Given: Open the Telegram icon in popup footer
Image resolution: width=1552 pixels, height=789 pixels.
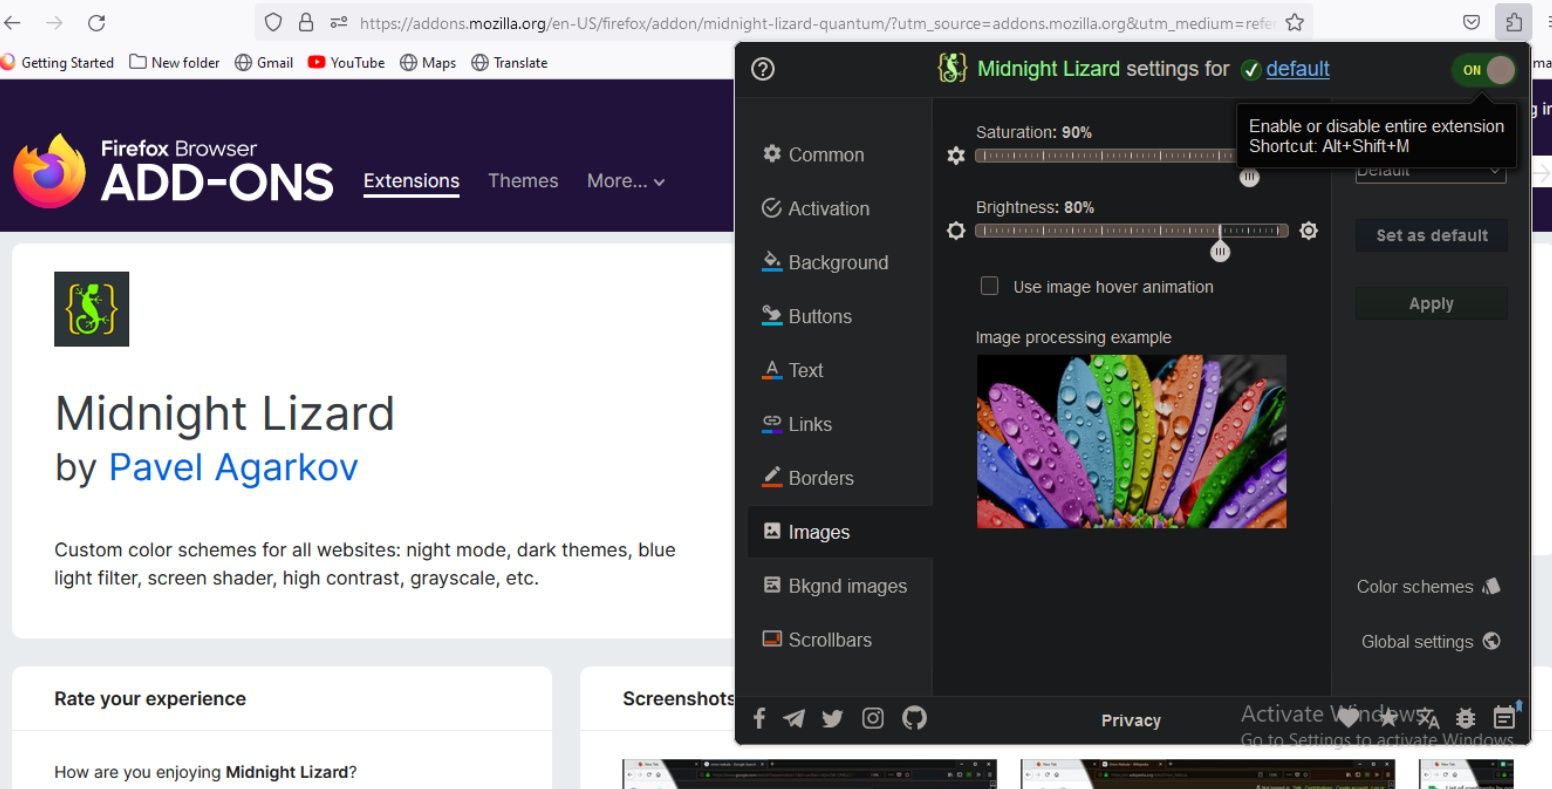Looking at the screenshot, I should (x=794, y=718).
